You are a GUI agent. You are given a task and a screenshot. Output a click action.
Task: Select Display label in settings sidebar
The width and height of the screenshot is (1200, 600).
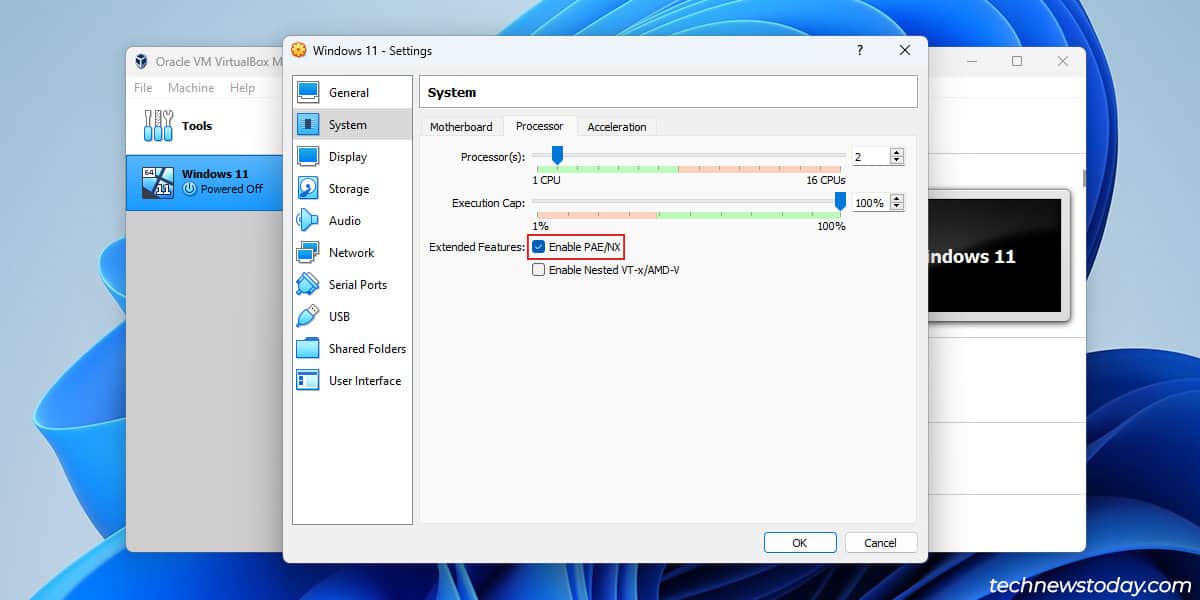[348, 157]
